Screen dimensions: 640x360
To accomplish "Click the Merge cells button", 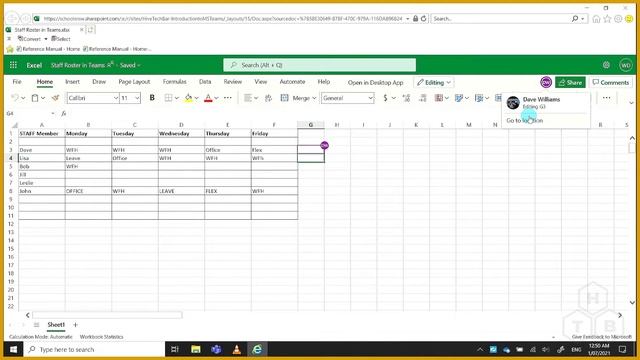I will 295,98.
